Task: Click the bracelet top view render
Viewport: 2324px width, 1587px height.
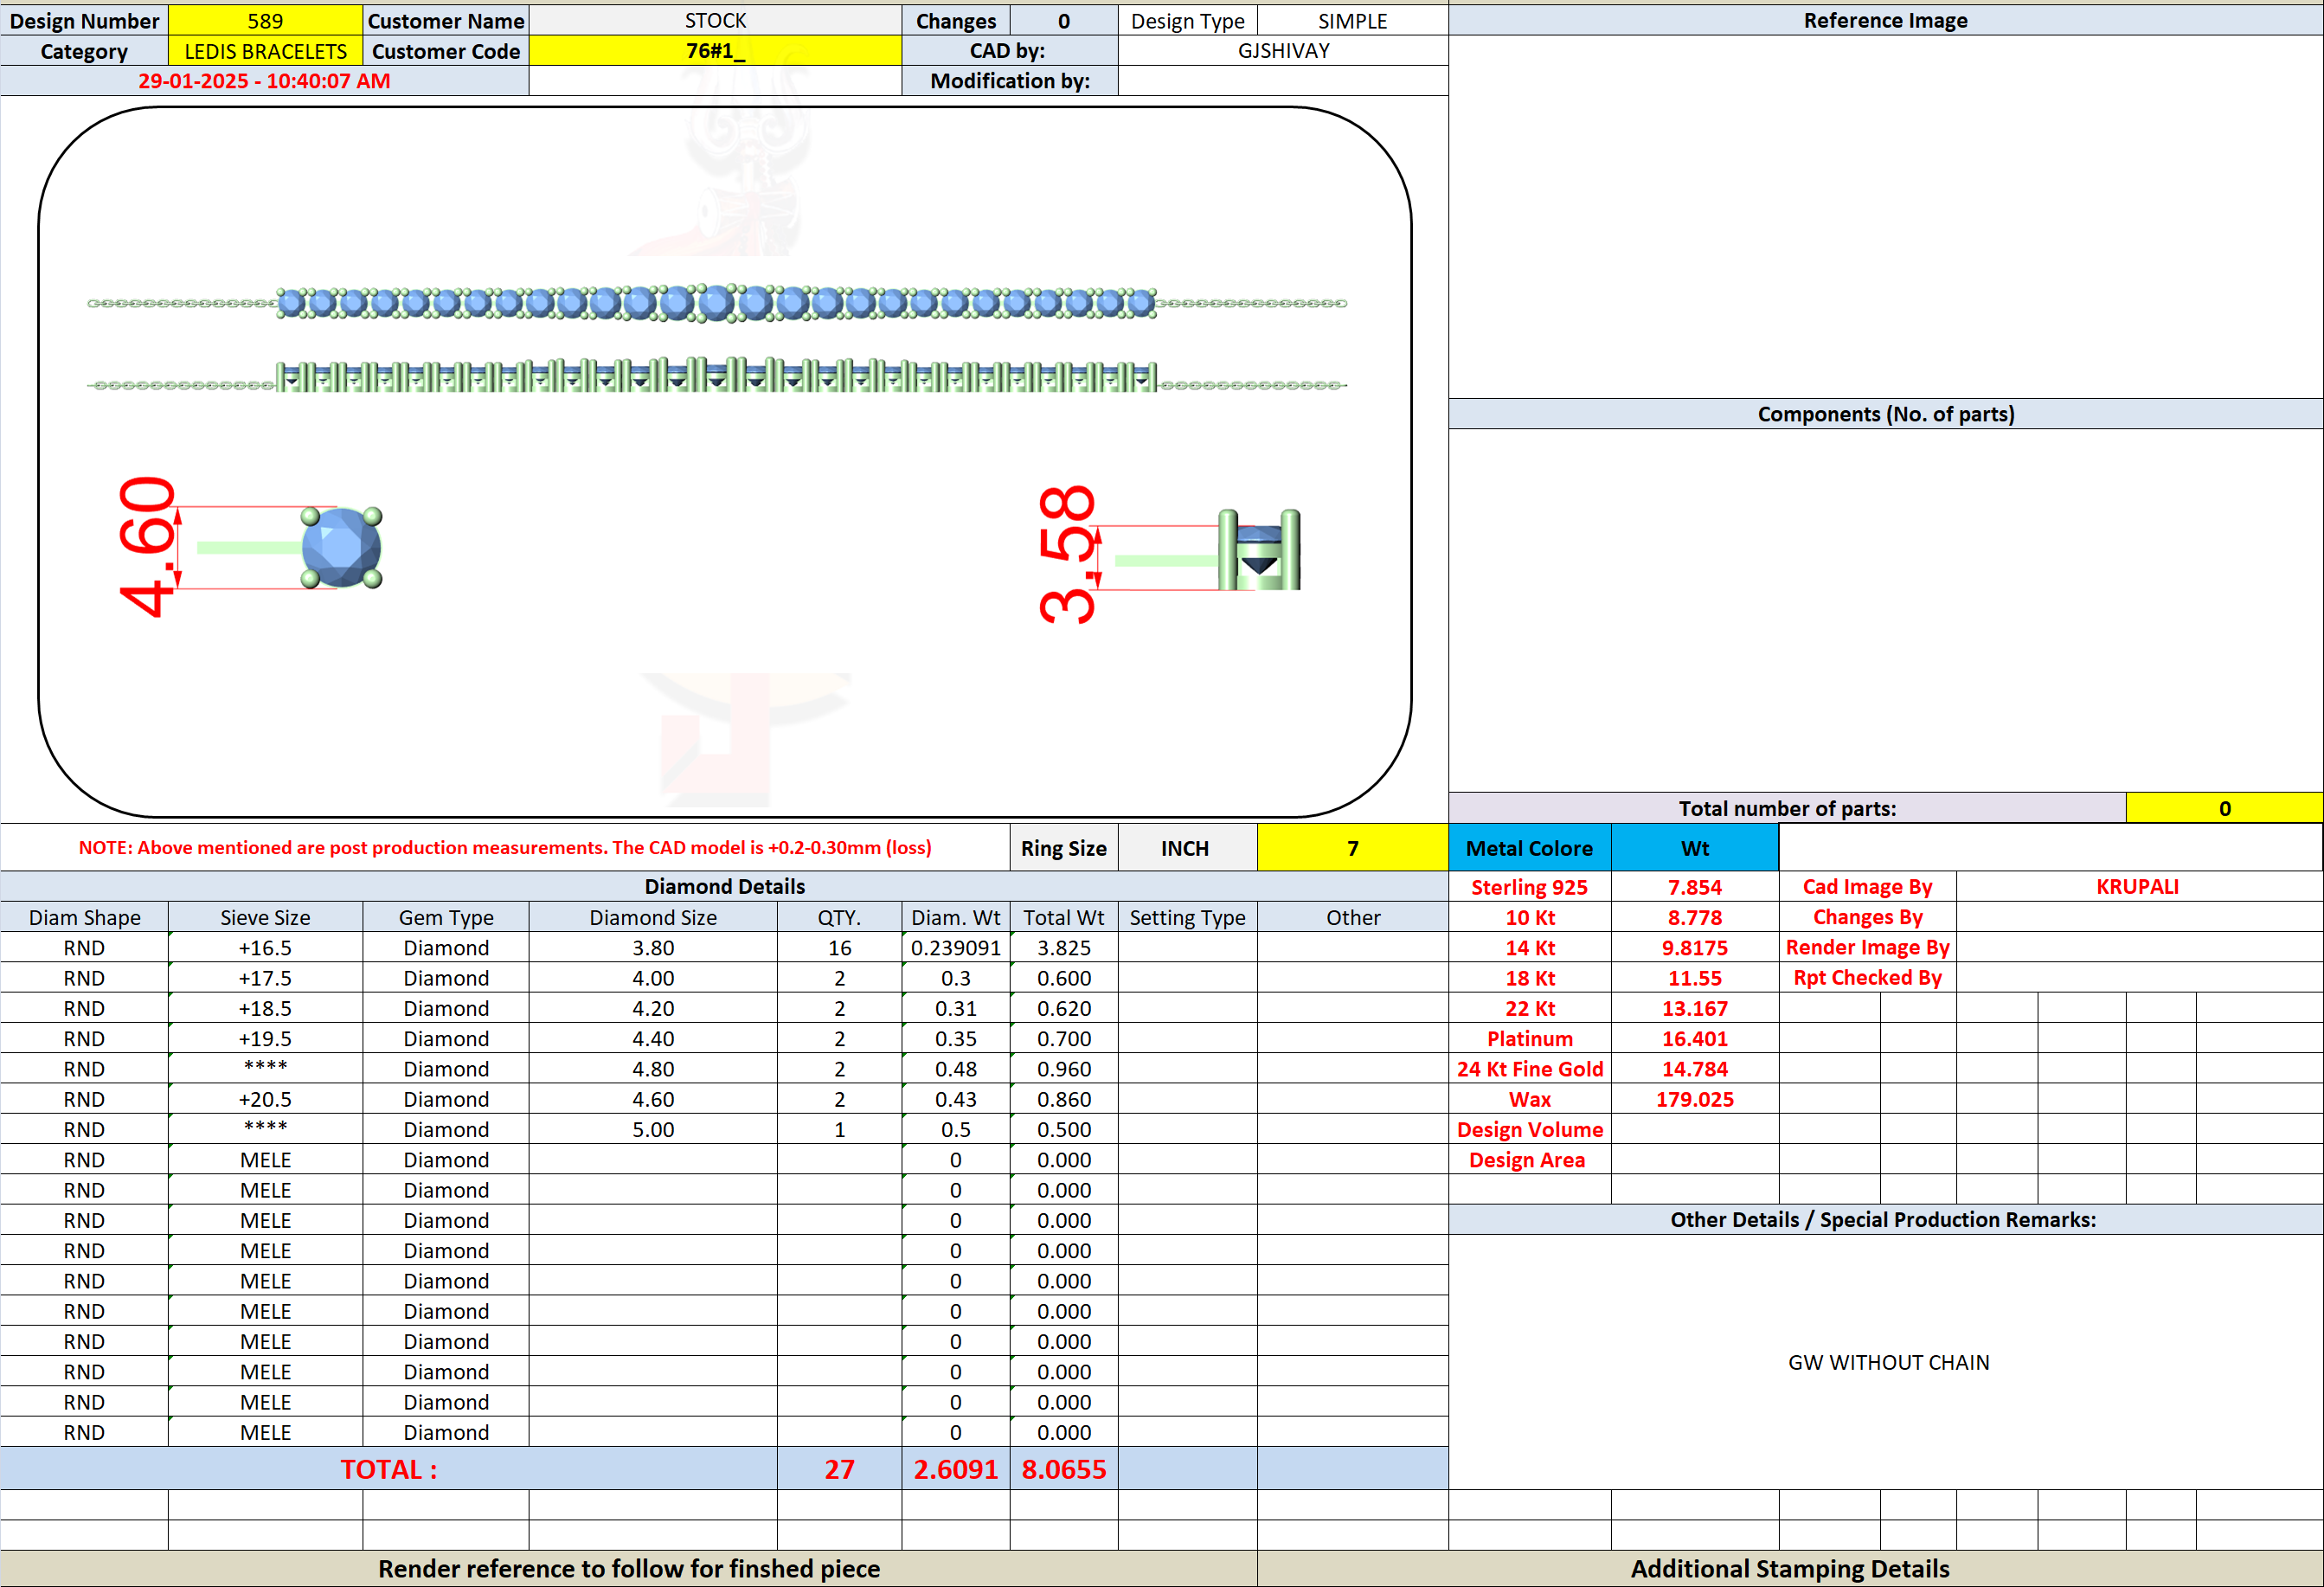Action: pos(717,303)
